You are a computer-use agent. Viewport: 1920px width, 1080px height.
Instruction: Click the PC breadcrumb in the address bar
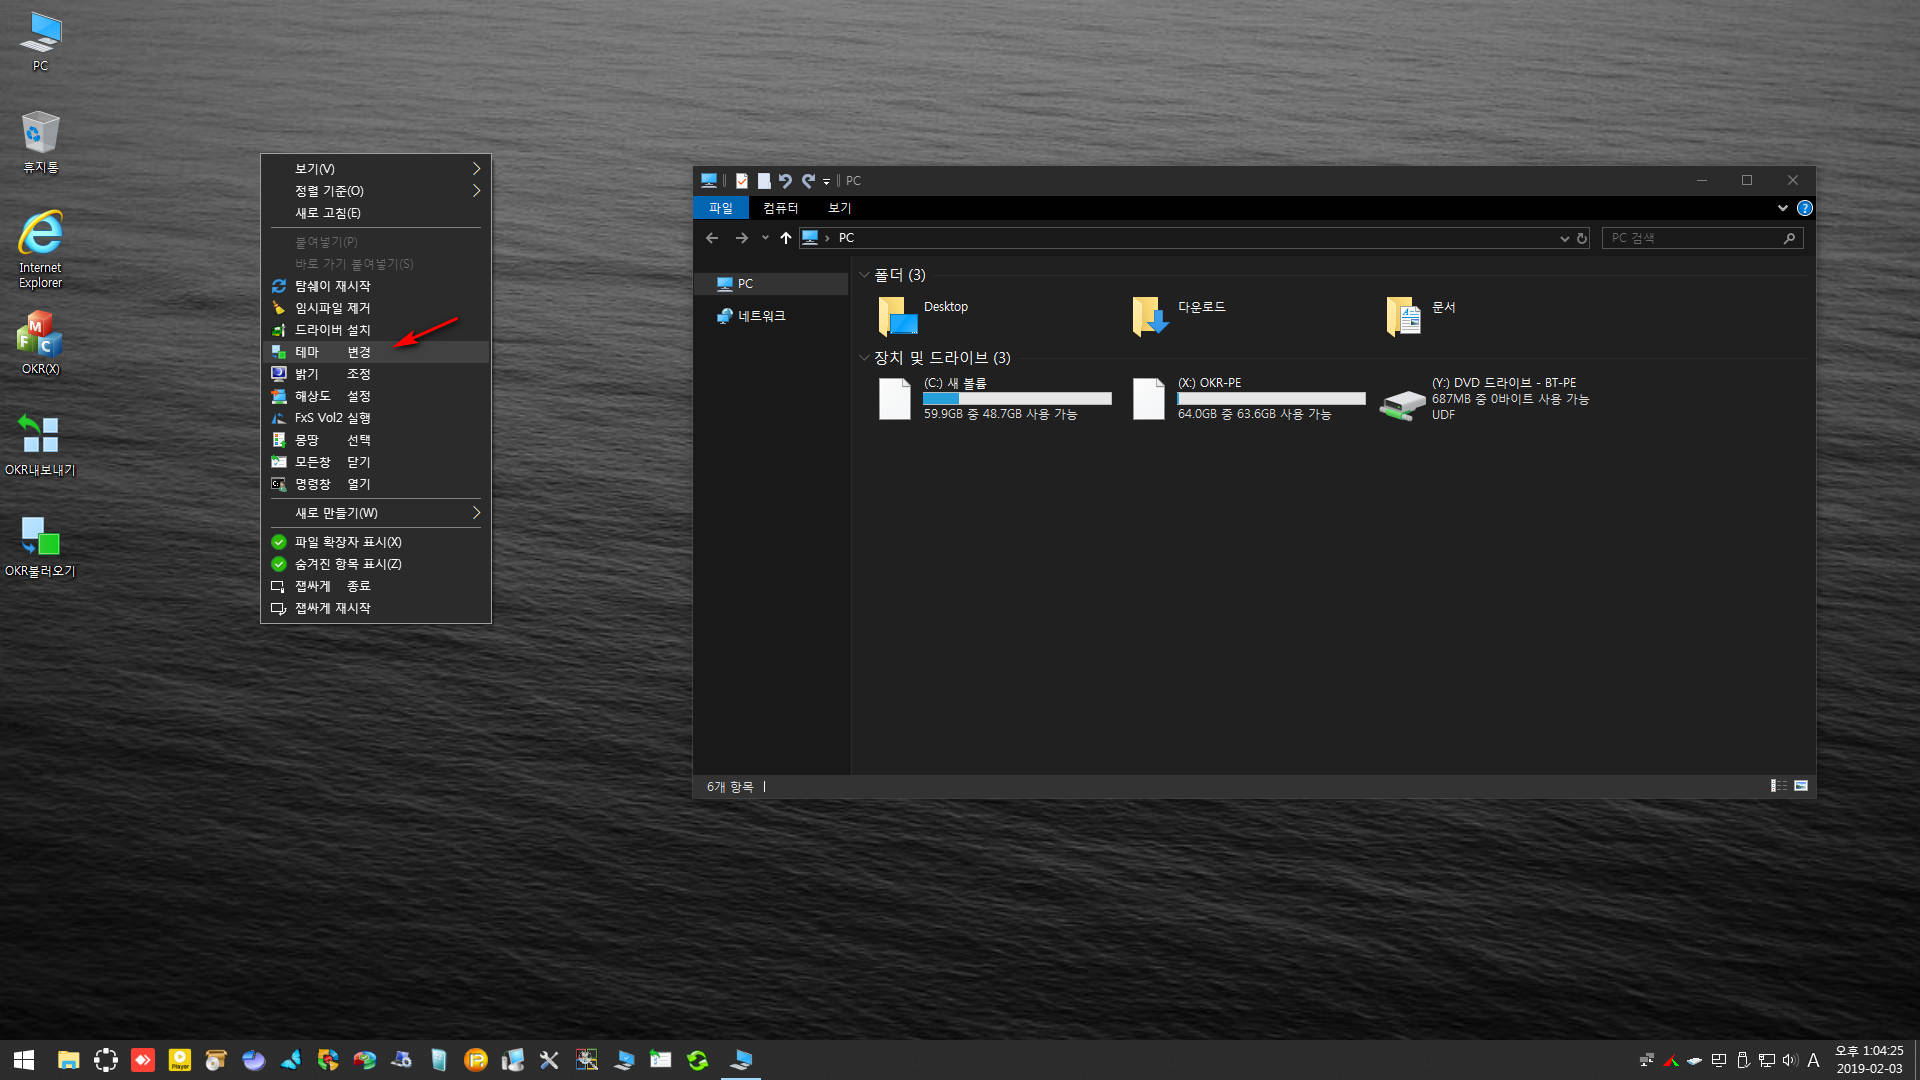point(846,238)
